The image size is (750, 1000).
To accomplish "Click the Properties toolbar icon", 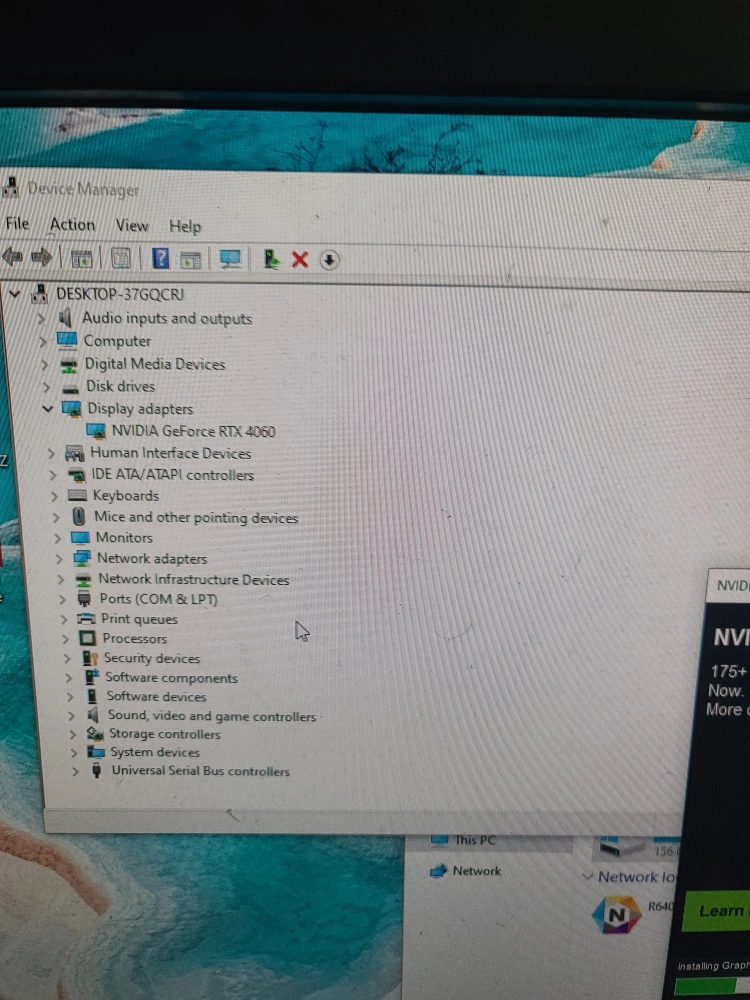I will coord(121,258).
